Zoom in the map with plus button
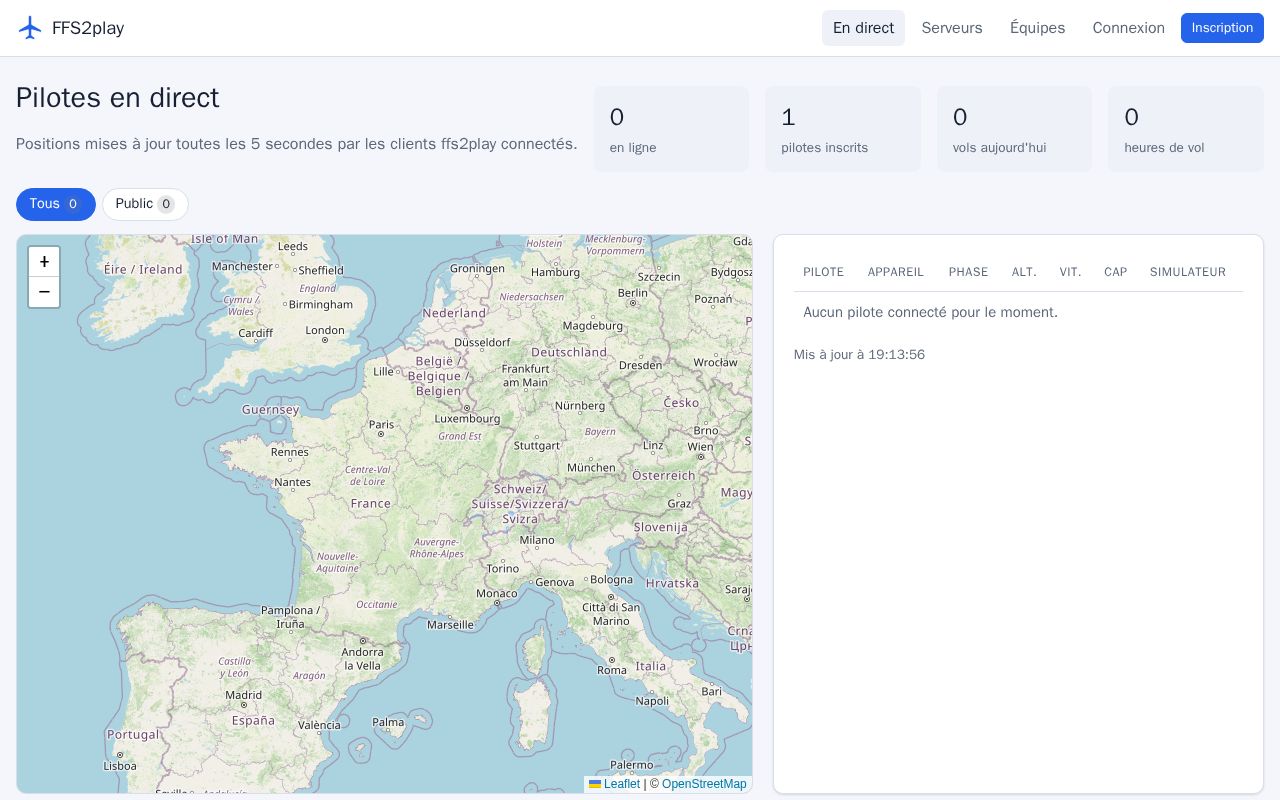This screenshot has height=800, width=1280. (44, 262)
